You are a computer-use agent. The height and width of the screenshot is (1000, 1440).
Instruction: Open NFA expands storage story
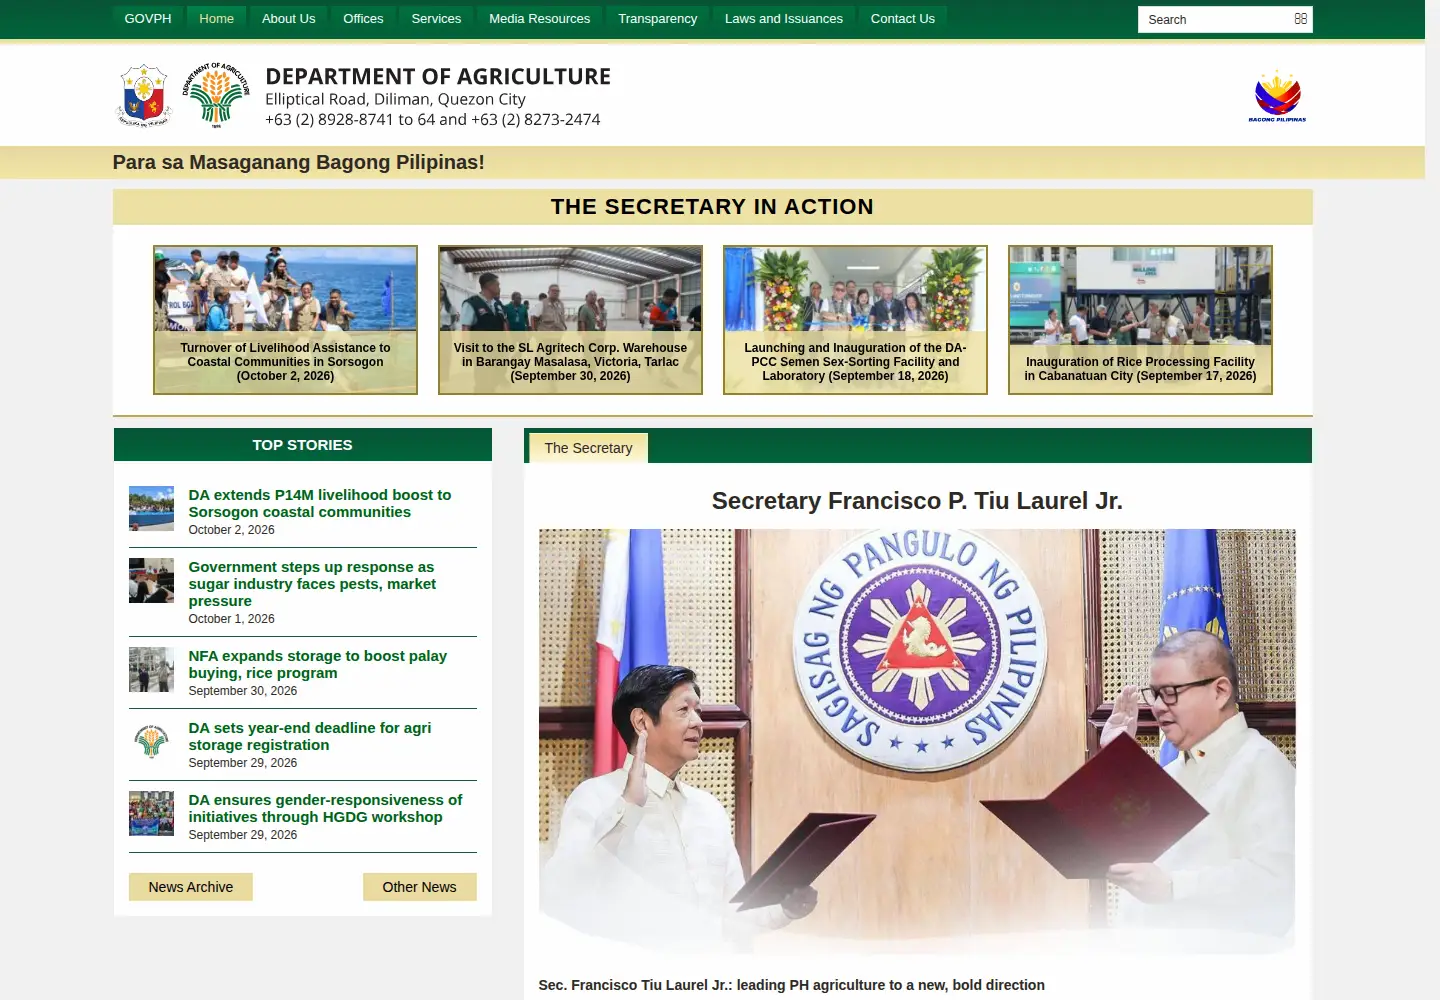[x=317, y=664]
